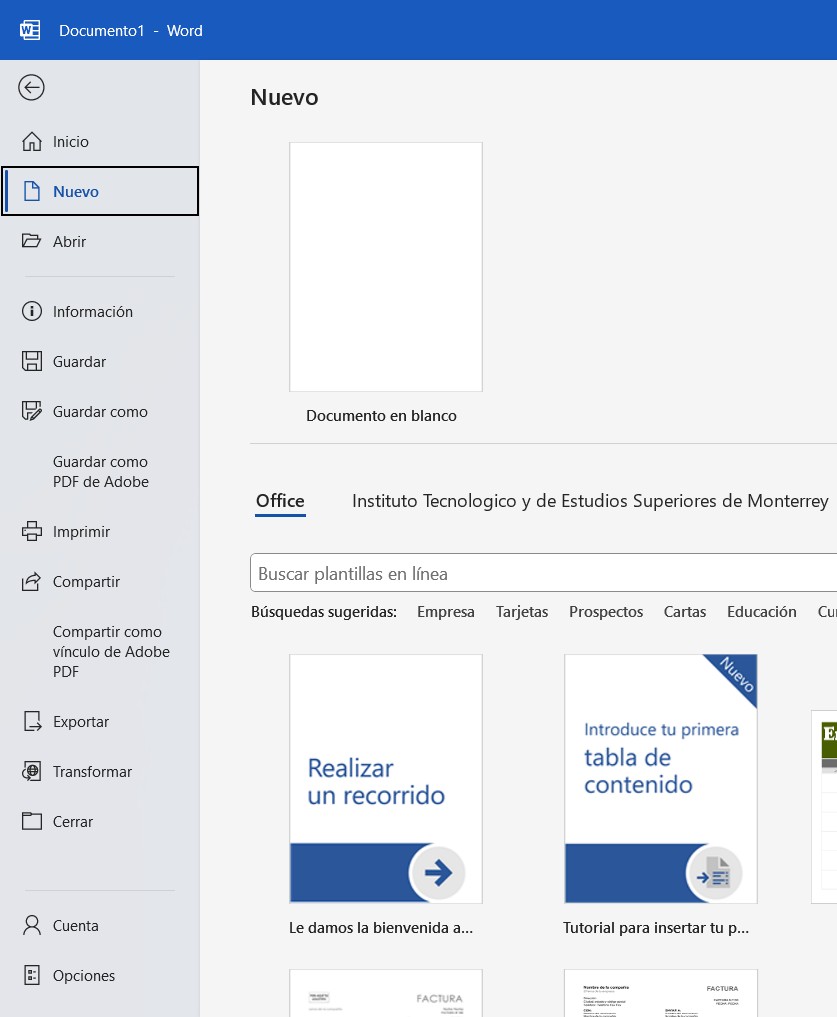Click the Compartir share arrow icon

32,581
